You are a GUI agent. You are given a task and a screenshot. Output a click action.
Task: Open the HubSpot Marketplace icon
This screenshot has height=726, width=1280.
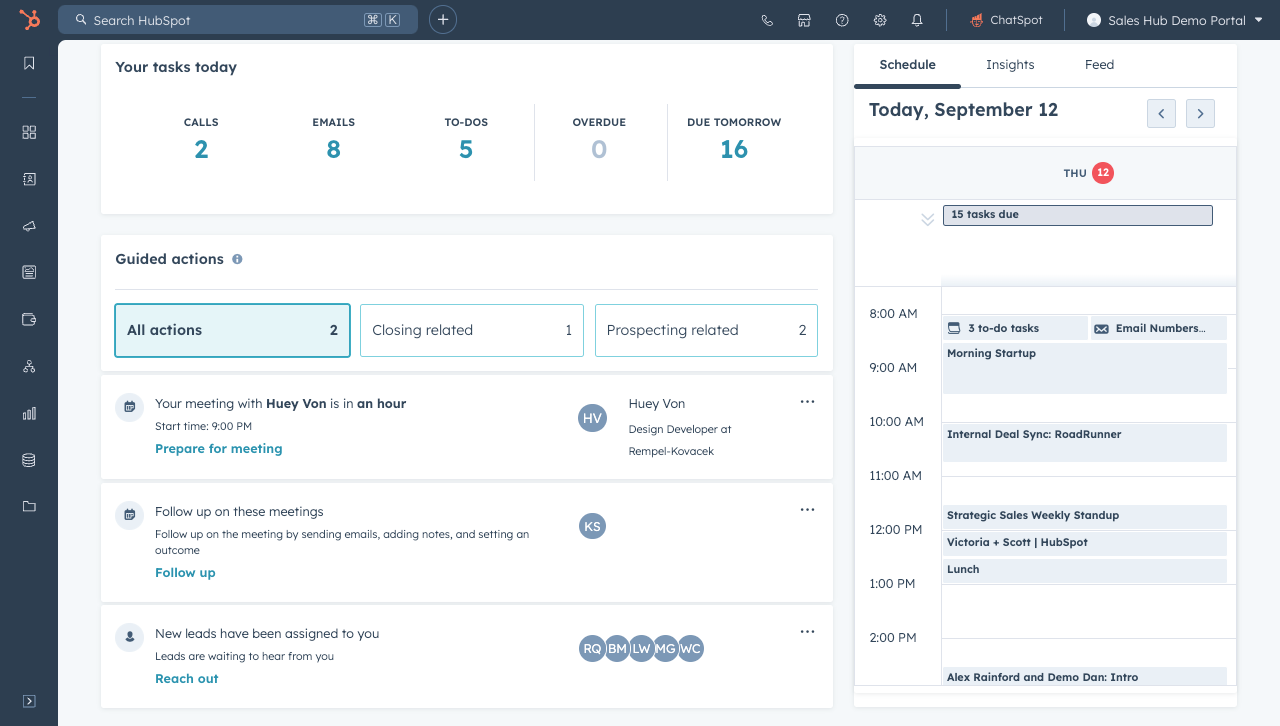click(x=804, y=19)
